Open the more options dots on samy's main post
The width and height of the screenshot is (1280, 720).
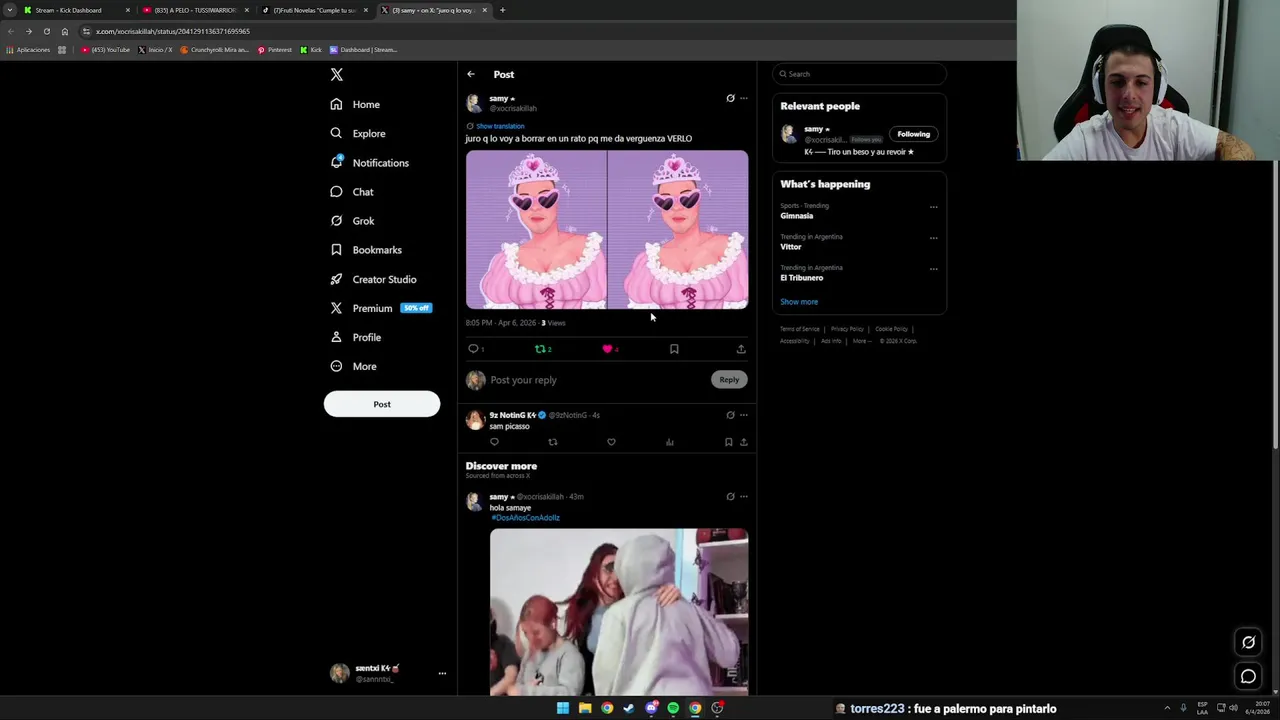tap(743, 98)
